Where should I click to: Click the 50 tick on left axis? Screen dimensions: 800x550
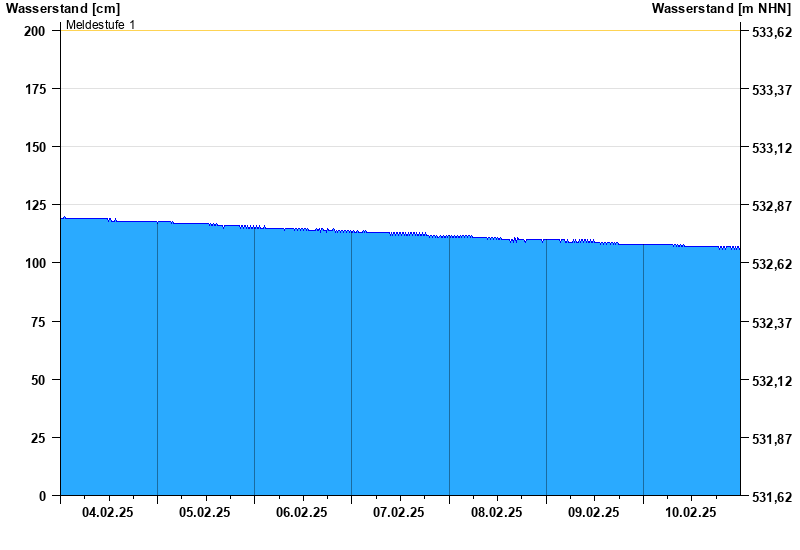(x=38, y=380)
